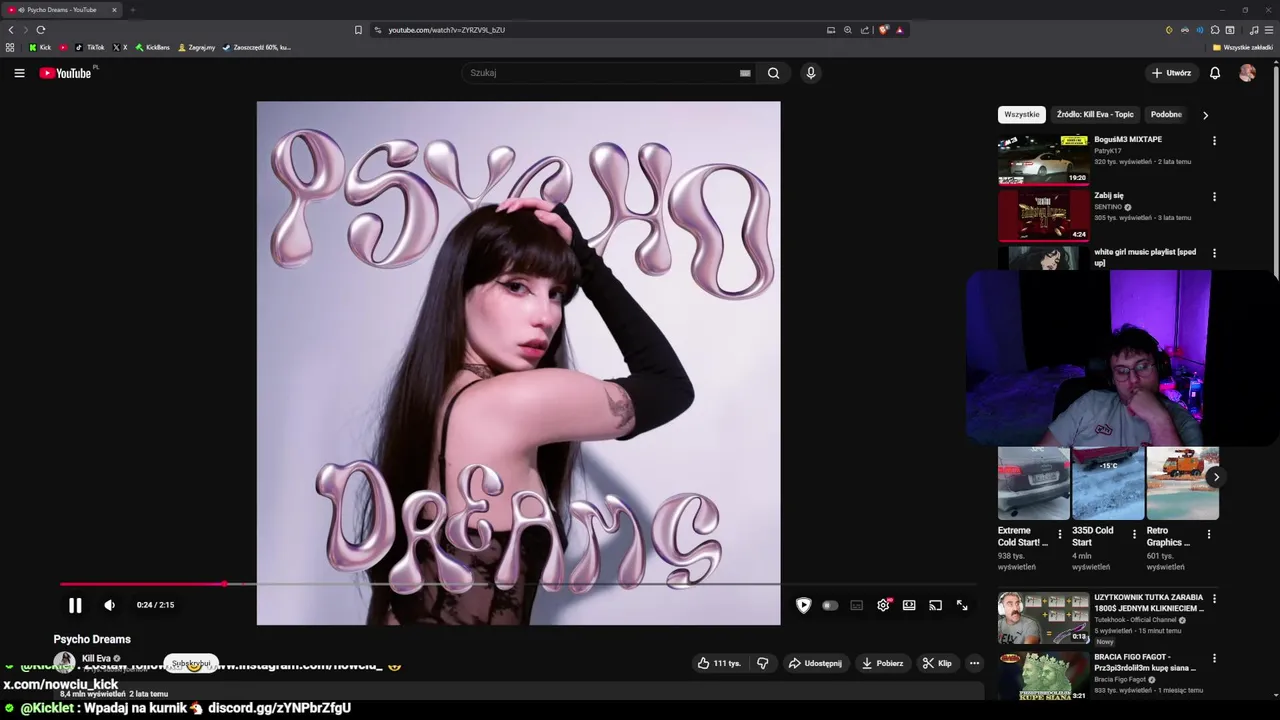This screenshot has height=720, width=1280.
Task: Click the search magnifier button
Action: (x=773, y=73)
